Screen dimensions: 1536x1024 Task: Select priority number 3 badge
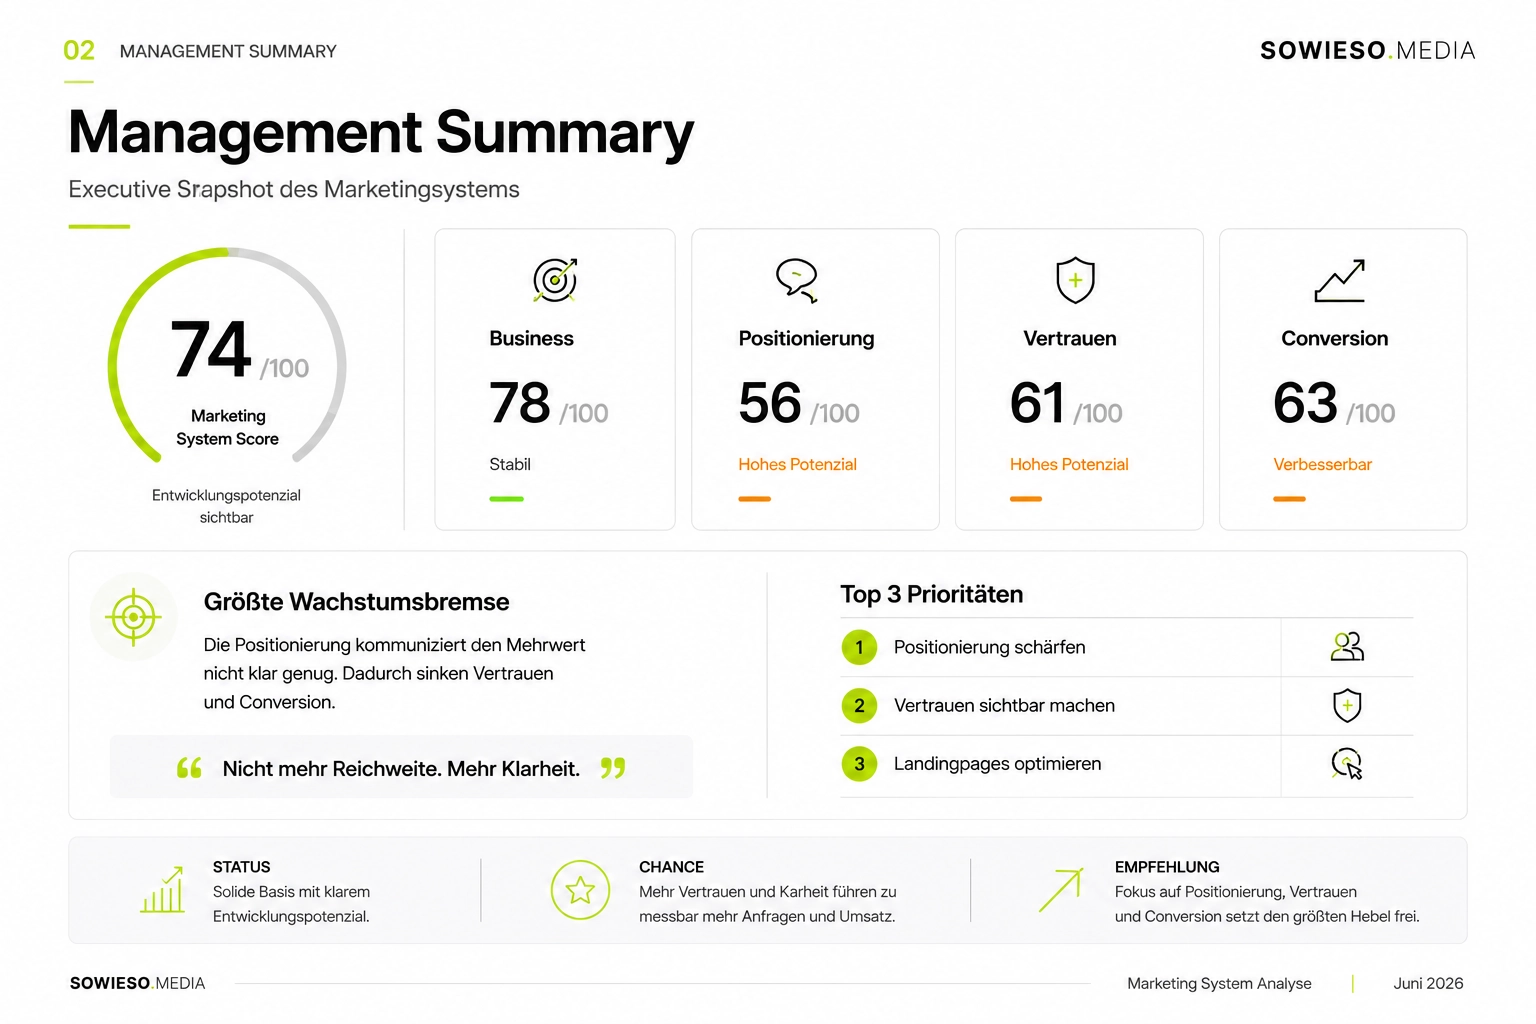click(859, 764)
